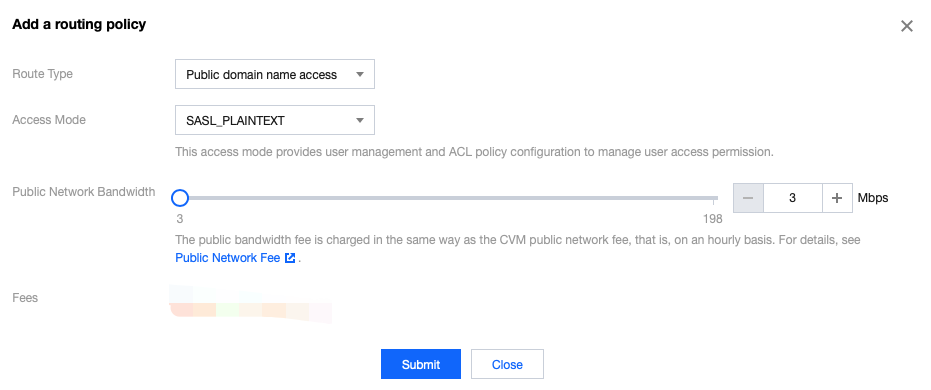Click the white Close button

click(507, 364)
